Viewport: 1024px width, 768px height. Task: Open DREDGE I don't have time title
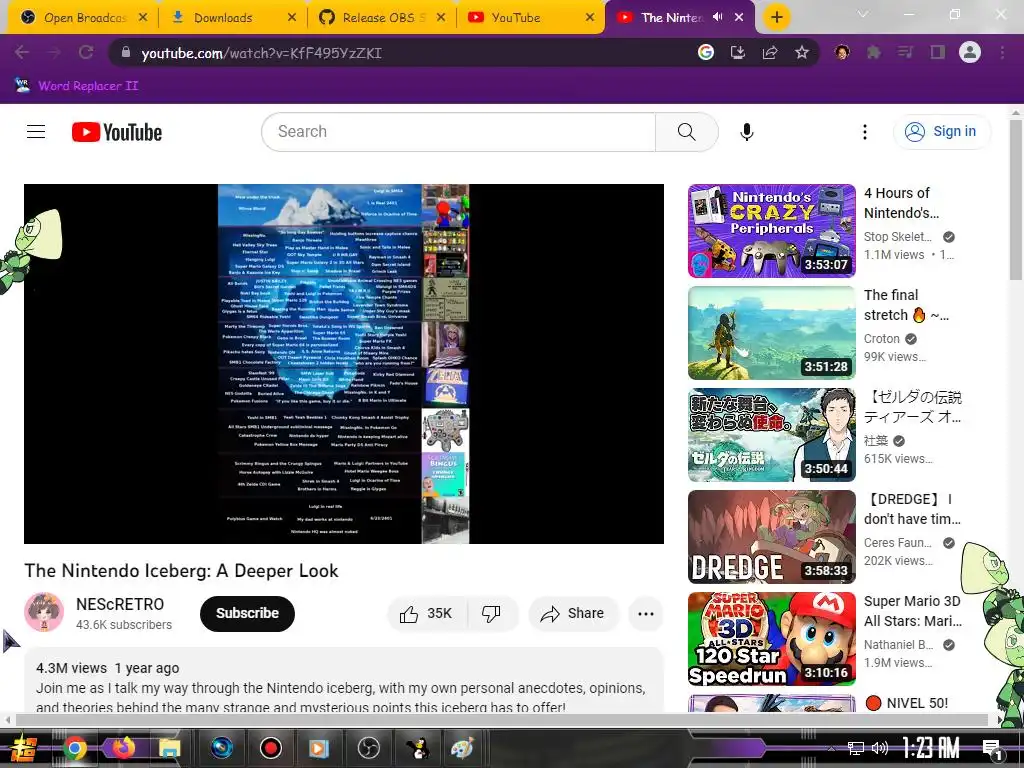[x=912, y=509]
